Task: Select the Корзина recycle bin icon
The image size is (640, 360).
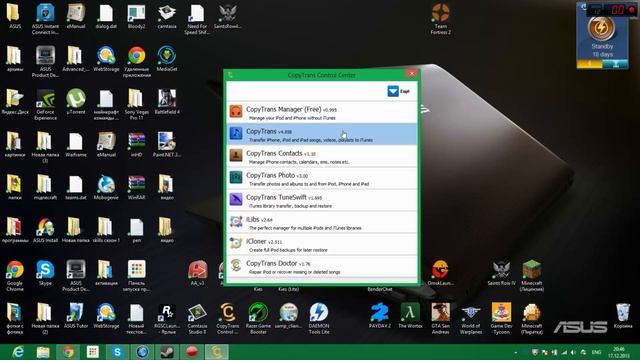Action: [x=622, y=316]
